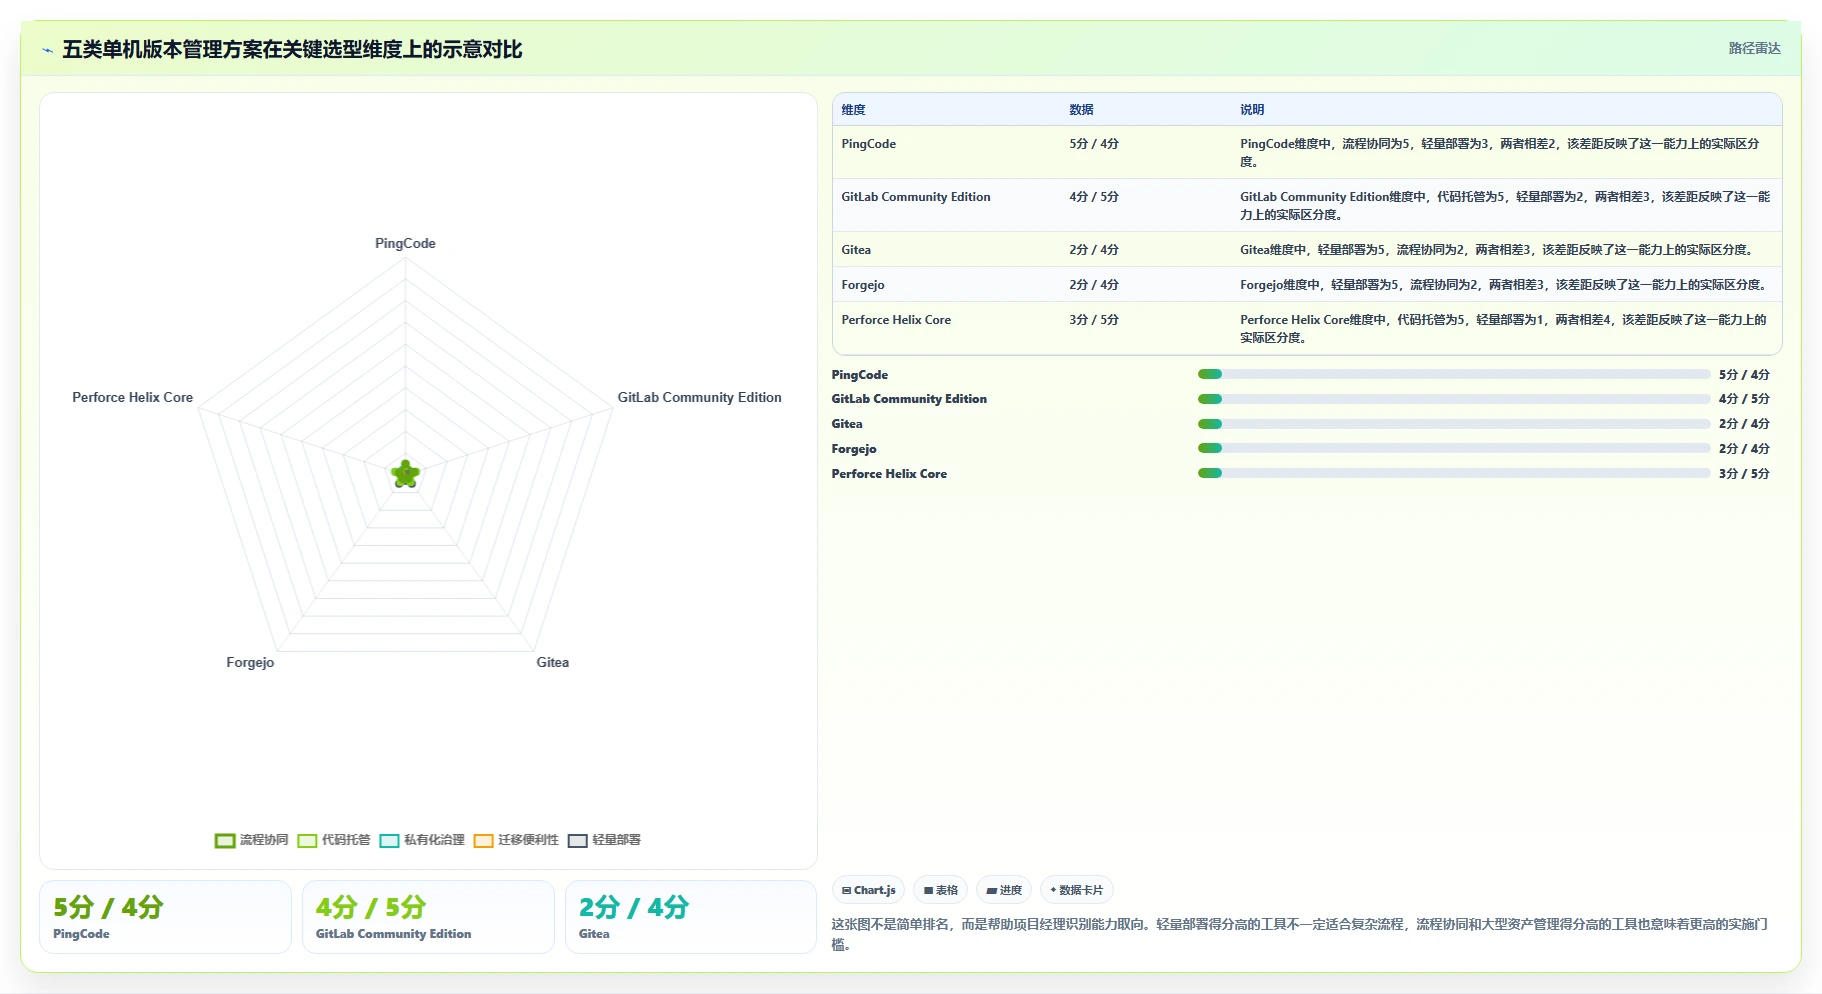This screenshot has width=1822, height=994.
Task: Click the Perforce Helix Core progress bar
Action: [x=1454, y=473]
